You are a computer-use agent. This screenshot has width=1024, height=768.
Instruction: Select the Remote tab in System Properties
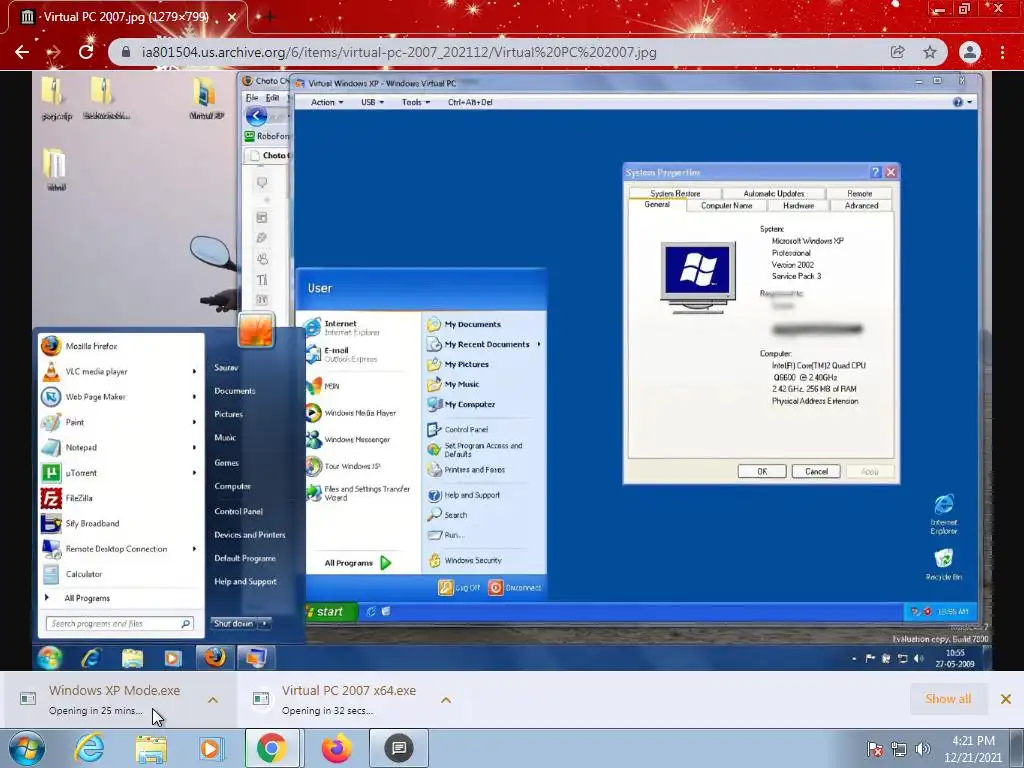point(859,193)
